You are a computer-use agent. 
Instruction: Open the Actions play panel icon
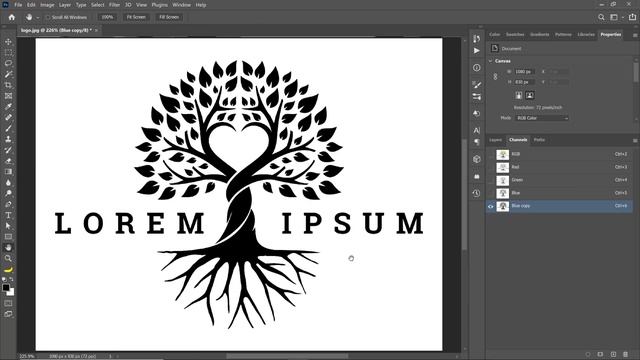point(477,51)
